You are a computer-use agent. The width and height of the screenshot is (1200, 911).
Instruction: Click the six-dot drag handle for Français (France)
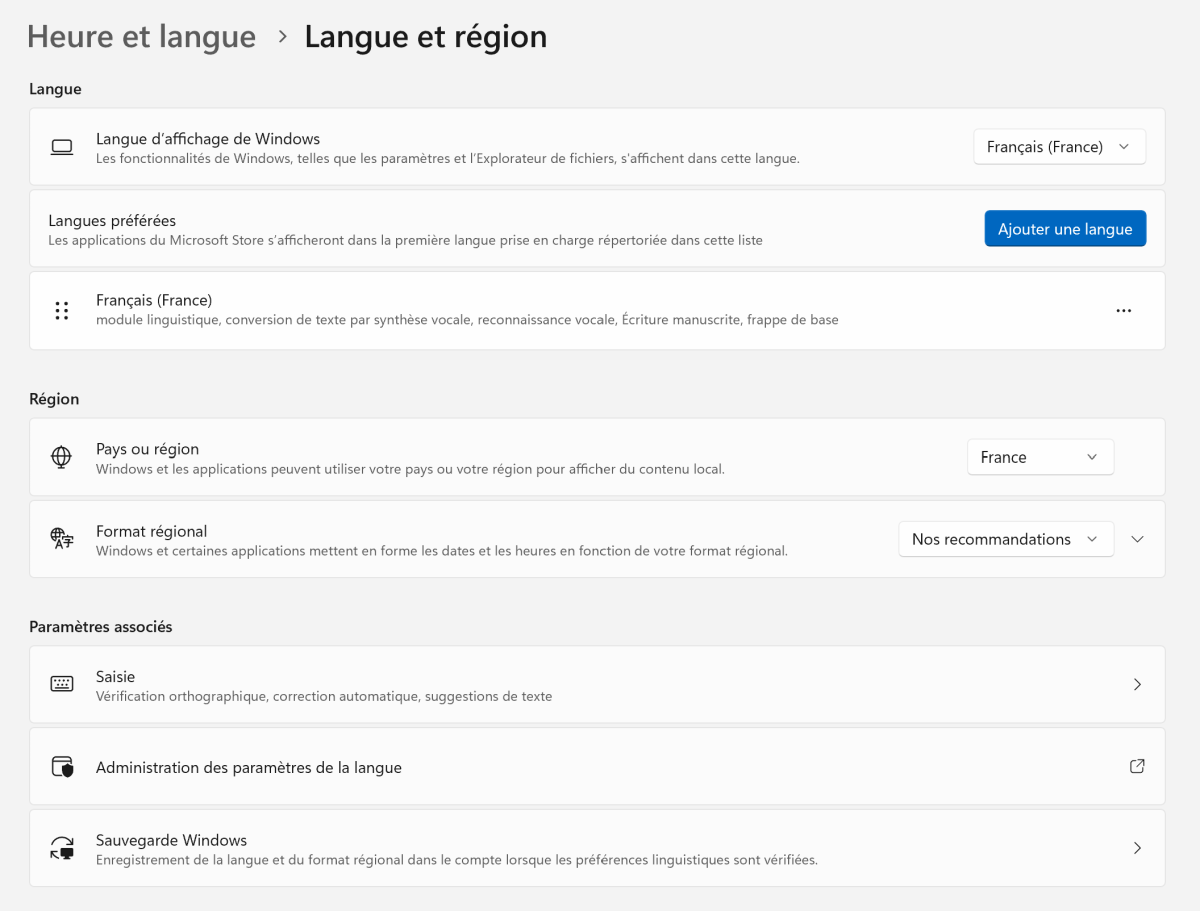click(x=62, y=311)
